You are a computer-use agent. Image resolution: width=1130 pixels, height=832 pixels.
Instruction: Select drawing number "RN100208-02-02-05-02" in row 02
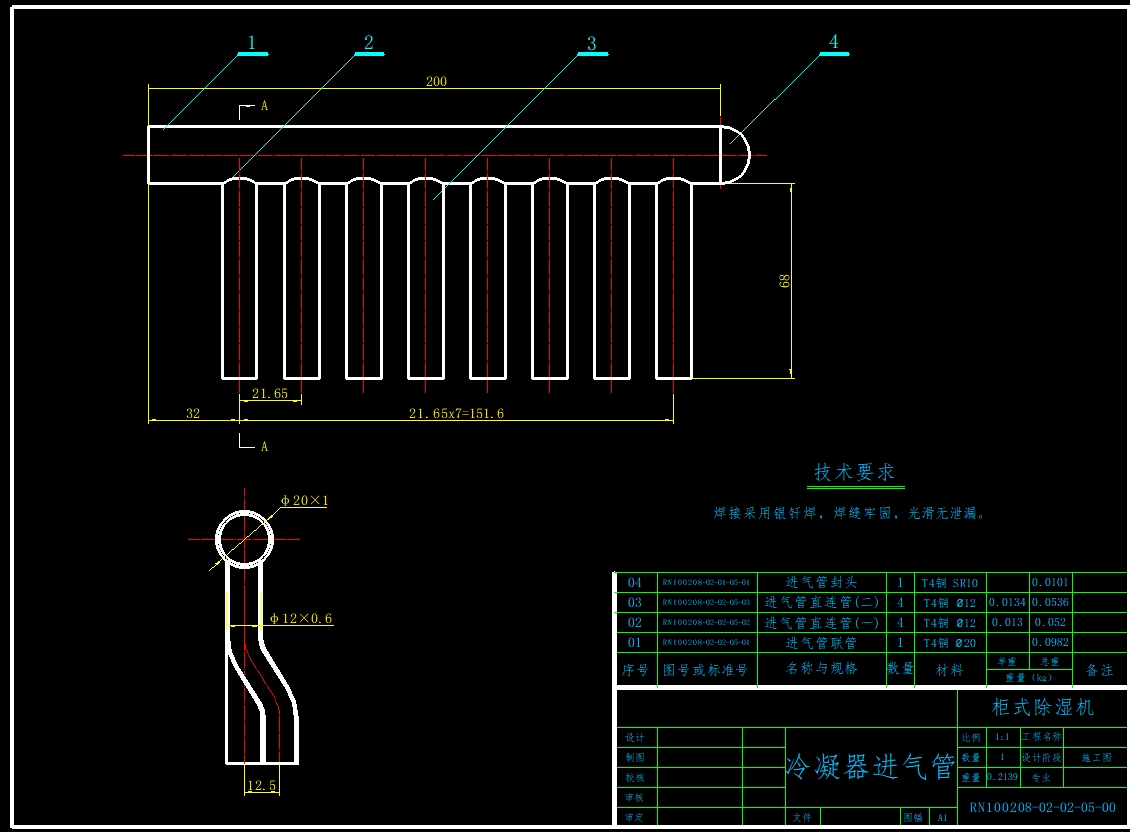tap(706, 622)
